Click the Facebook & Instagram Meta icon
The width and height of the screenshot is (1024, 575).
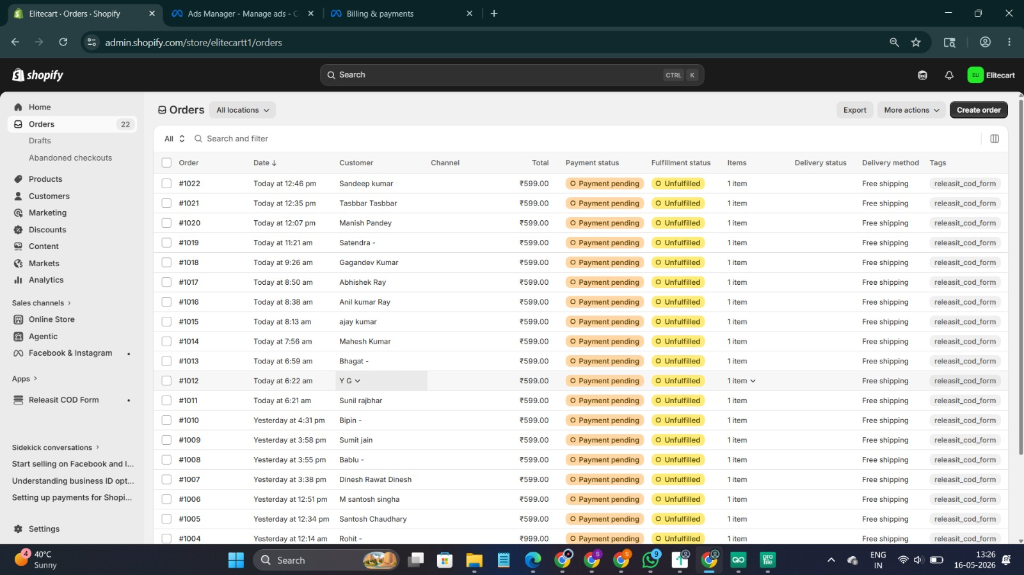[18, 353]
